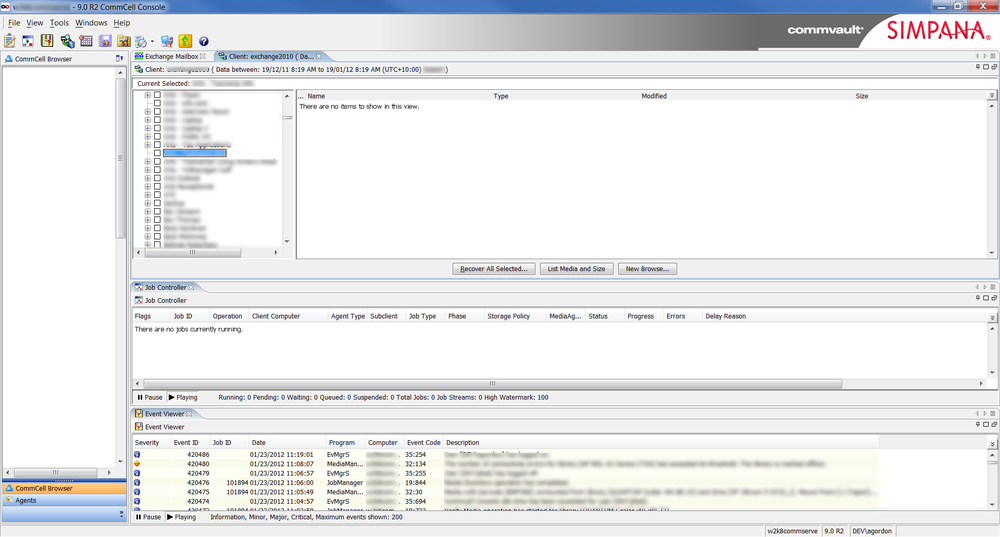Click the info icon for event 420486

[x=137, y=455]
